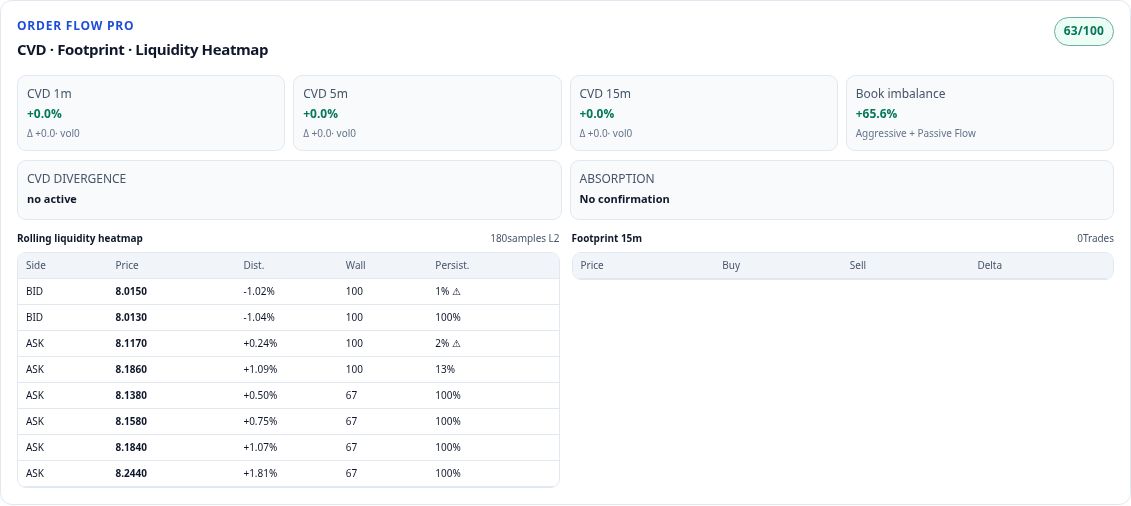1131x506 pixels.
Task: Click the BID label in the 8.0130 row
Action: coord(35,317)
